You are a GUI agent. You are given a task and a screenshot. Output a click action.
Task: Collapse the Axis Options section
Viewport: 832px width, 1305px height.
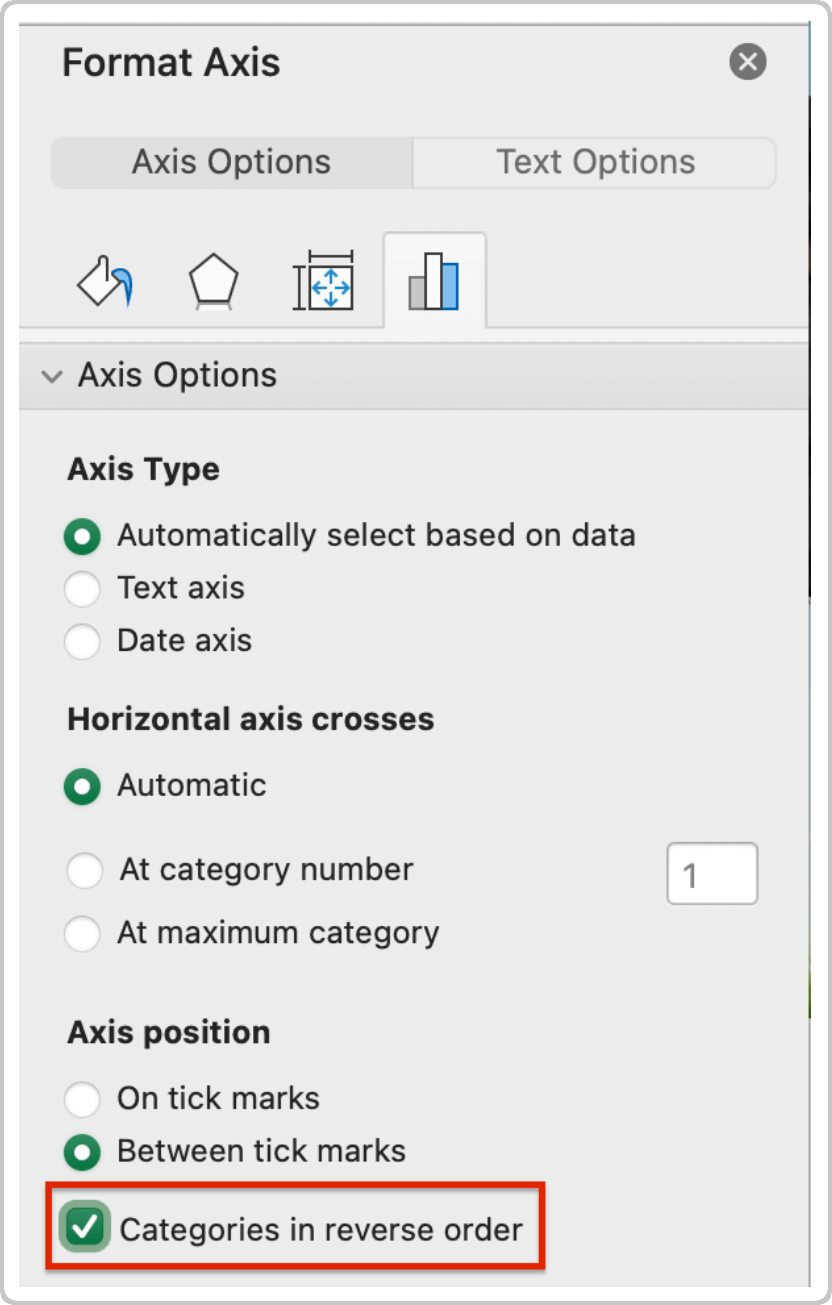(51, 375)
